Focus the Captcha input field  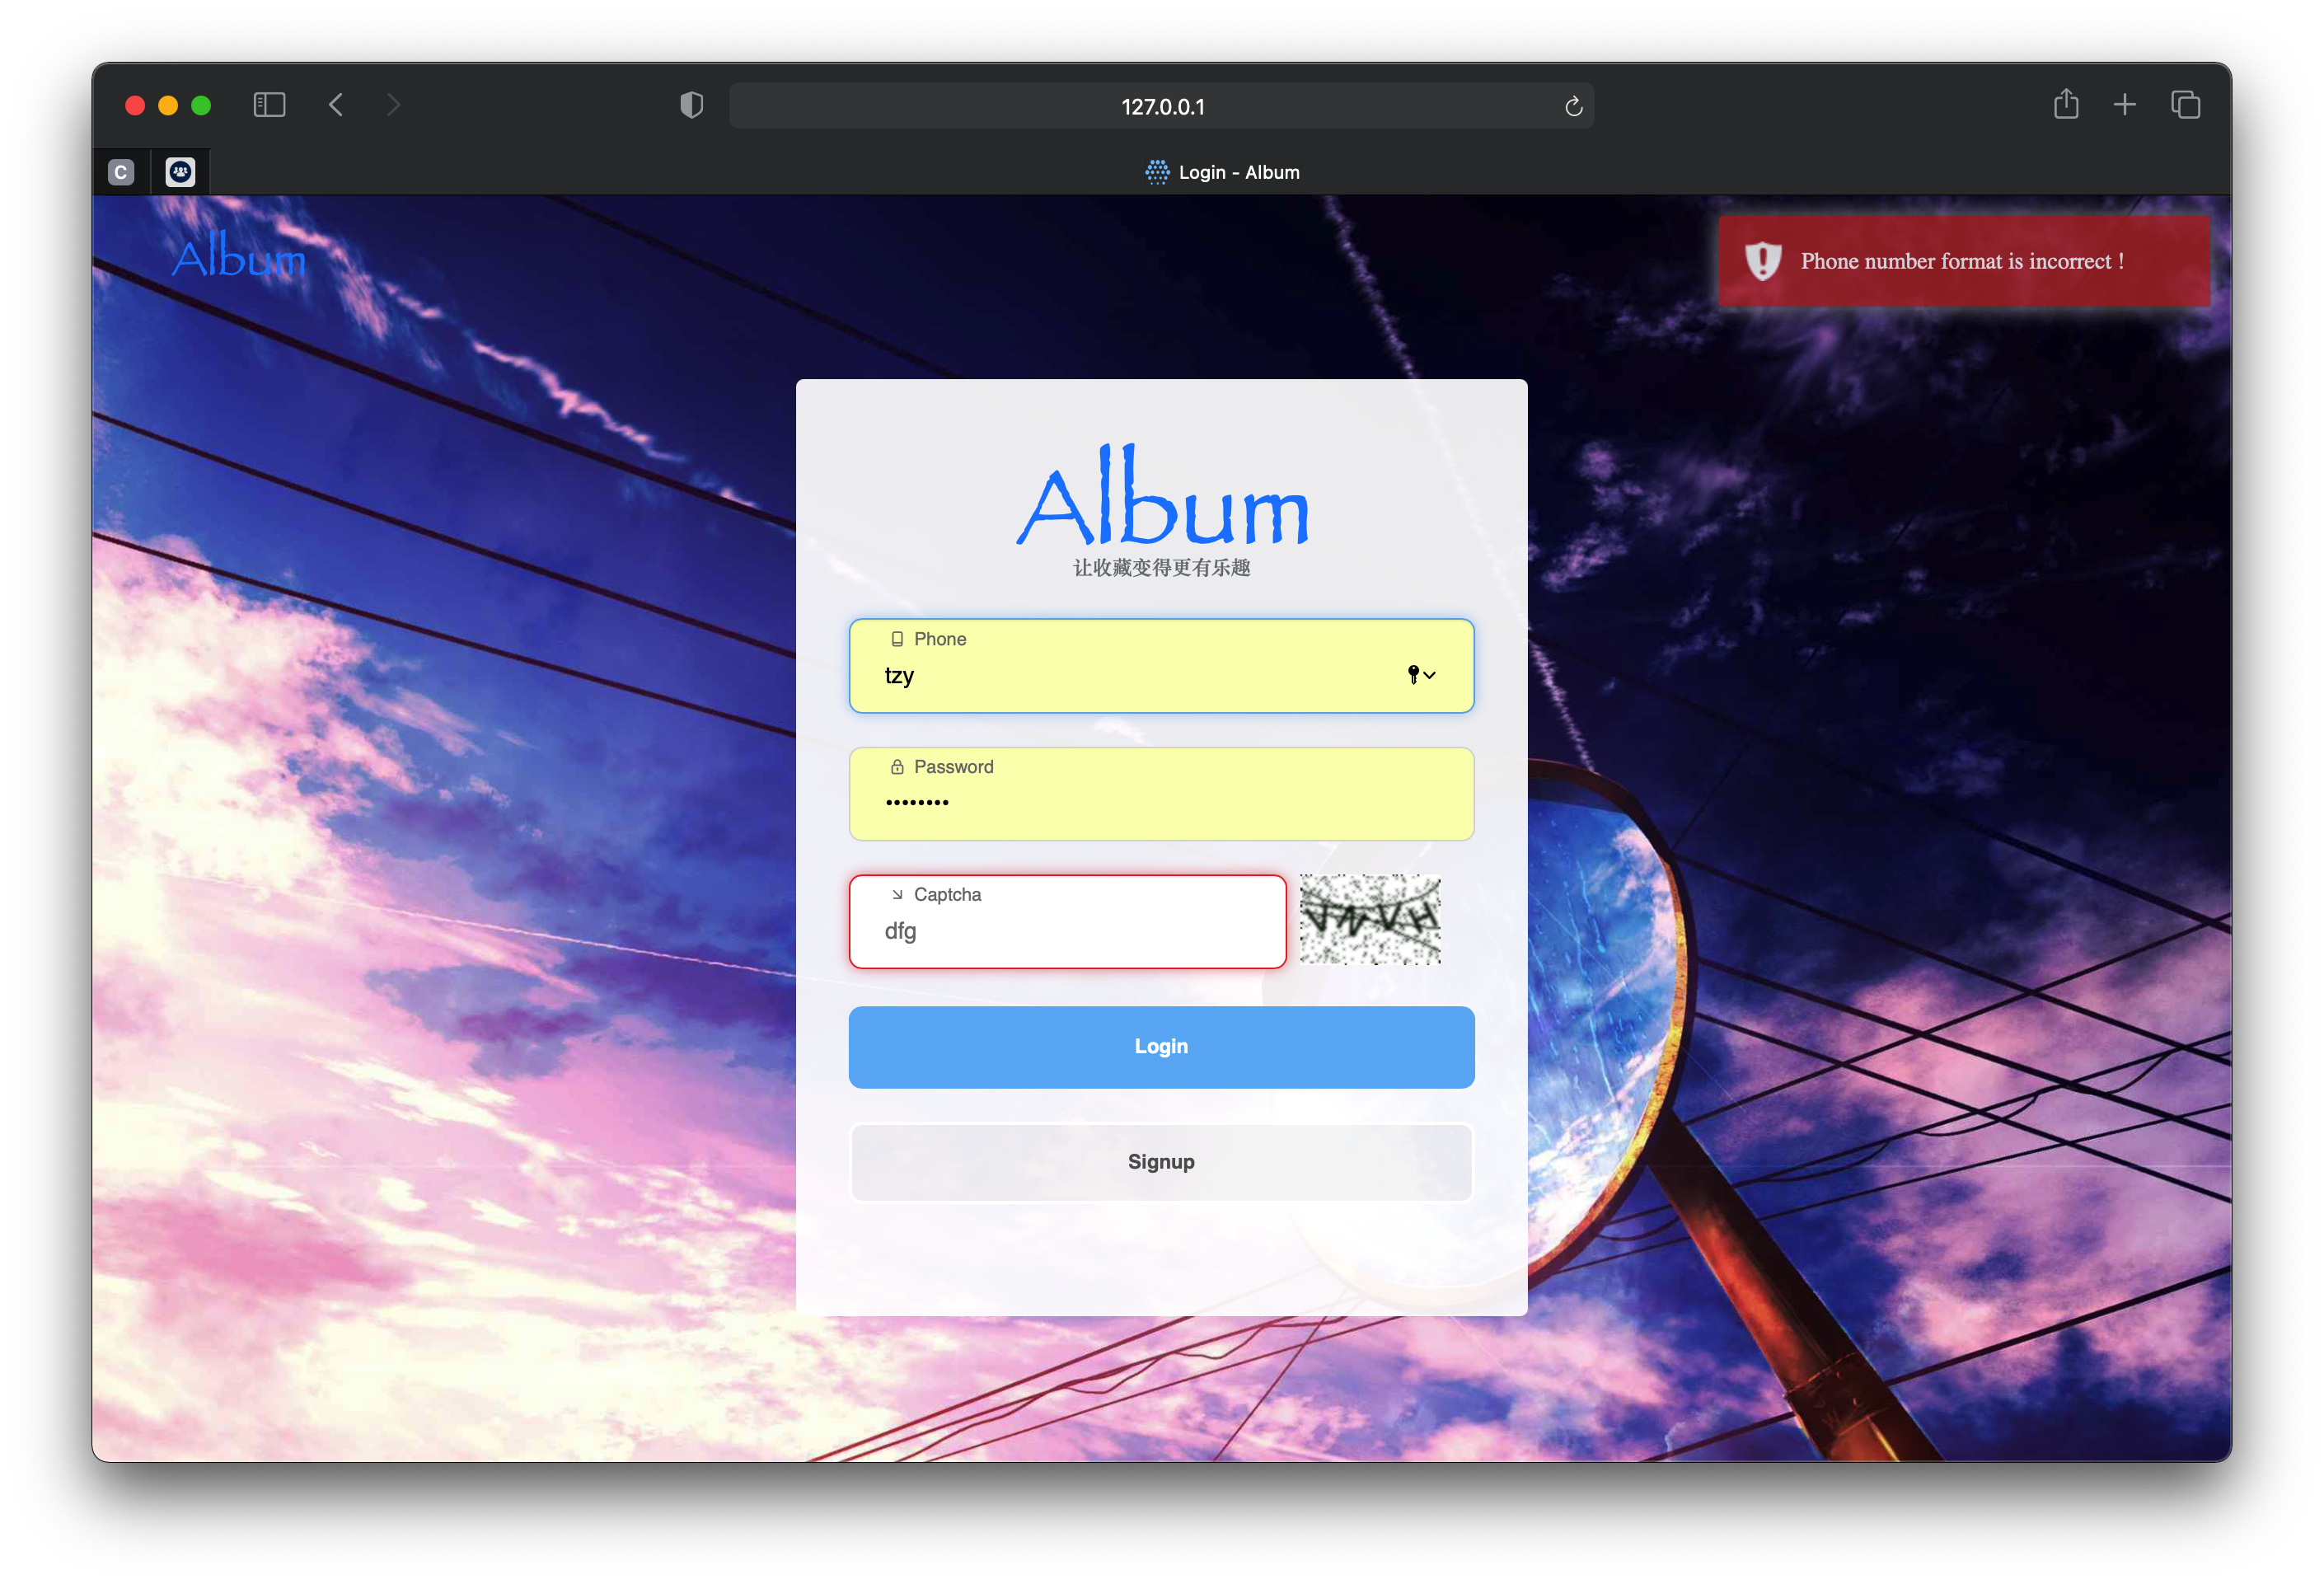tap(1067, 922)
